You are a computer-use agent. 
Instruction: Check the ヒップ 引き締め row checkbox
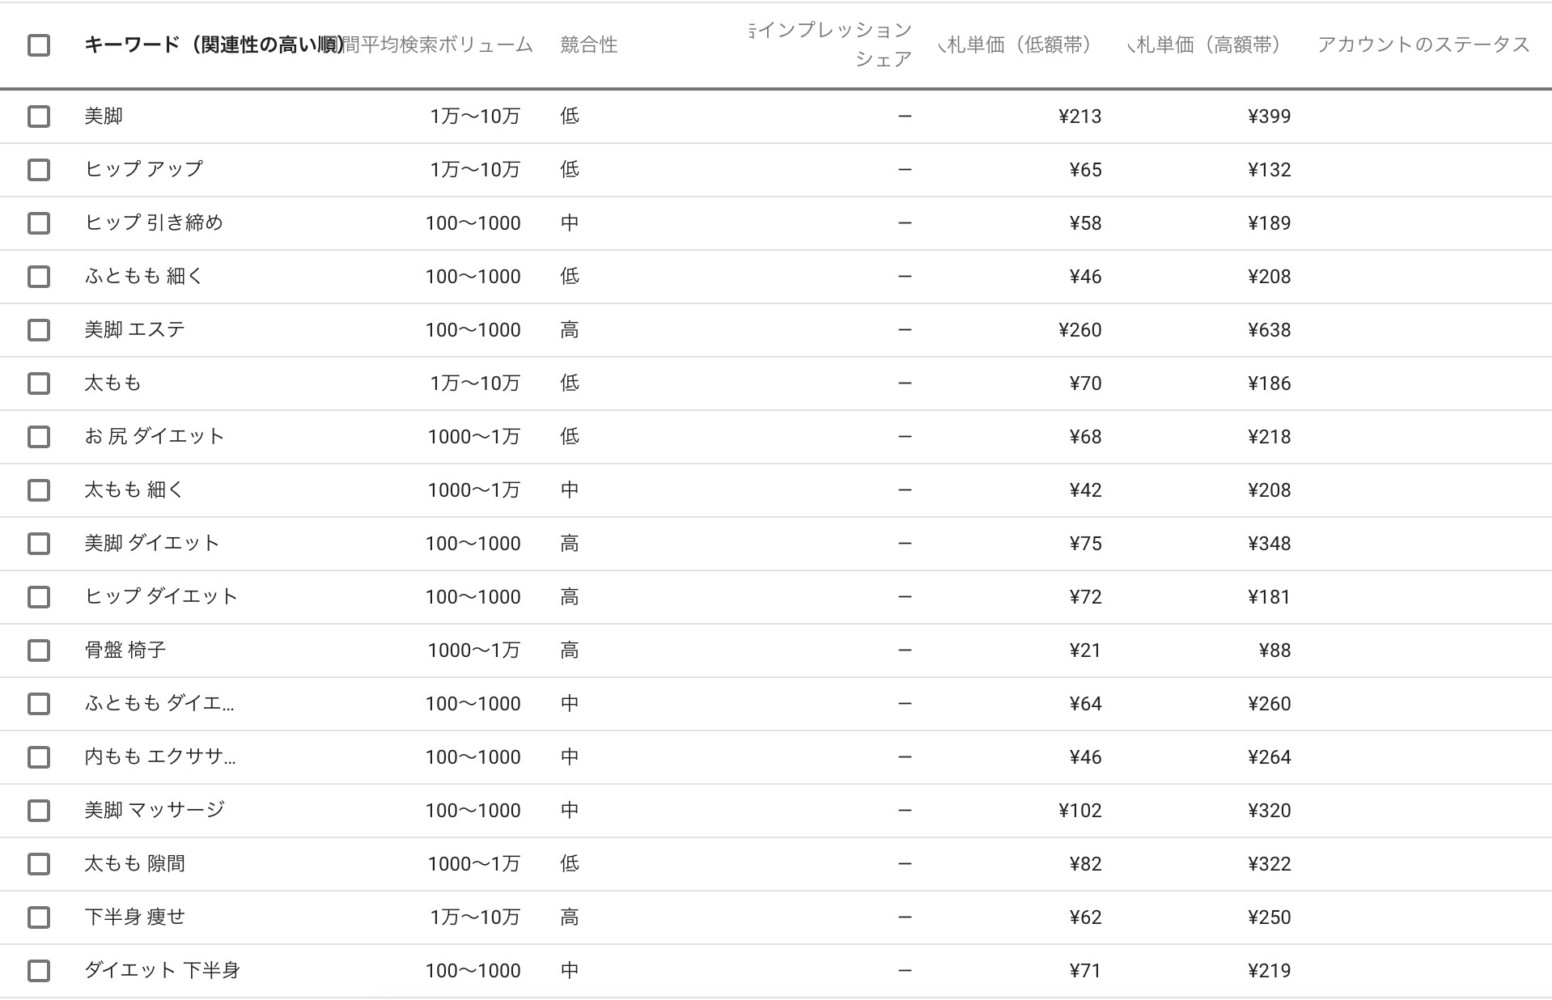pos(39,223)
